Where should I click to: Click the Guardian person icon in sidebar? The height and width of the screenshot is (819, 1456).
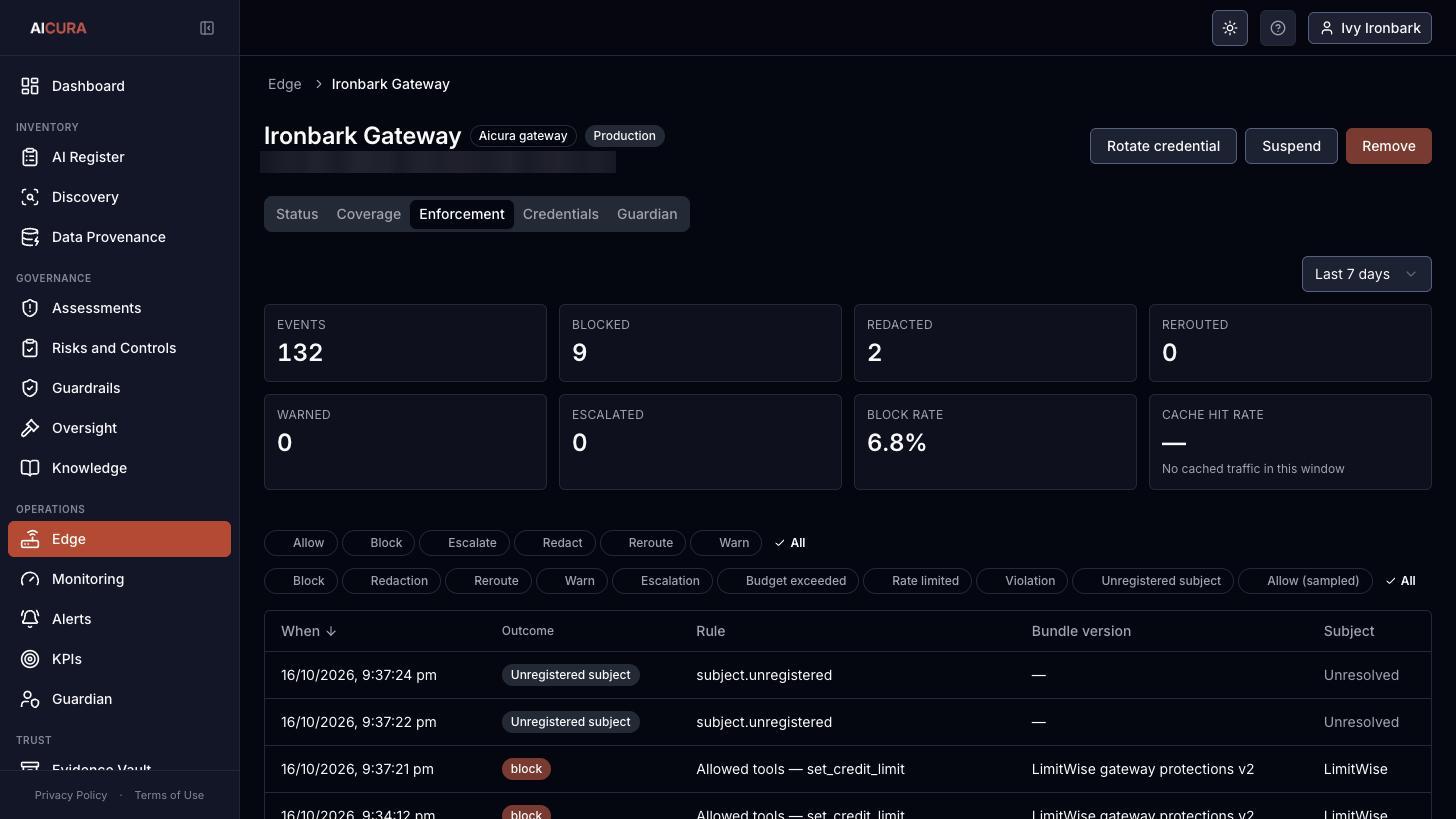pos(30,699)
